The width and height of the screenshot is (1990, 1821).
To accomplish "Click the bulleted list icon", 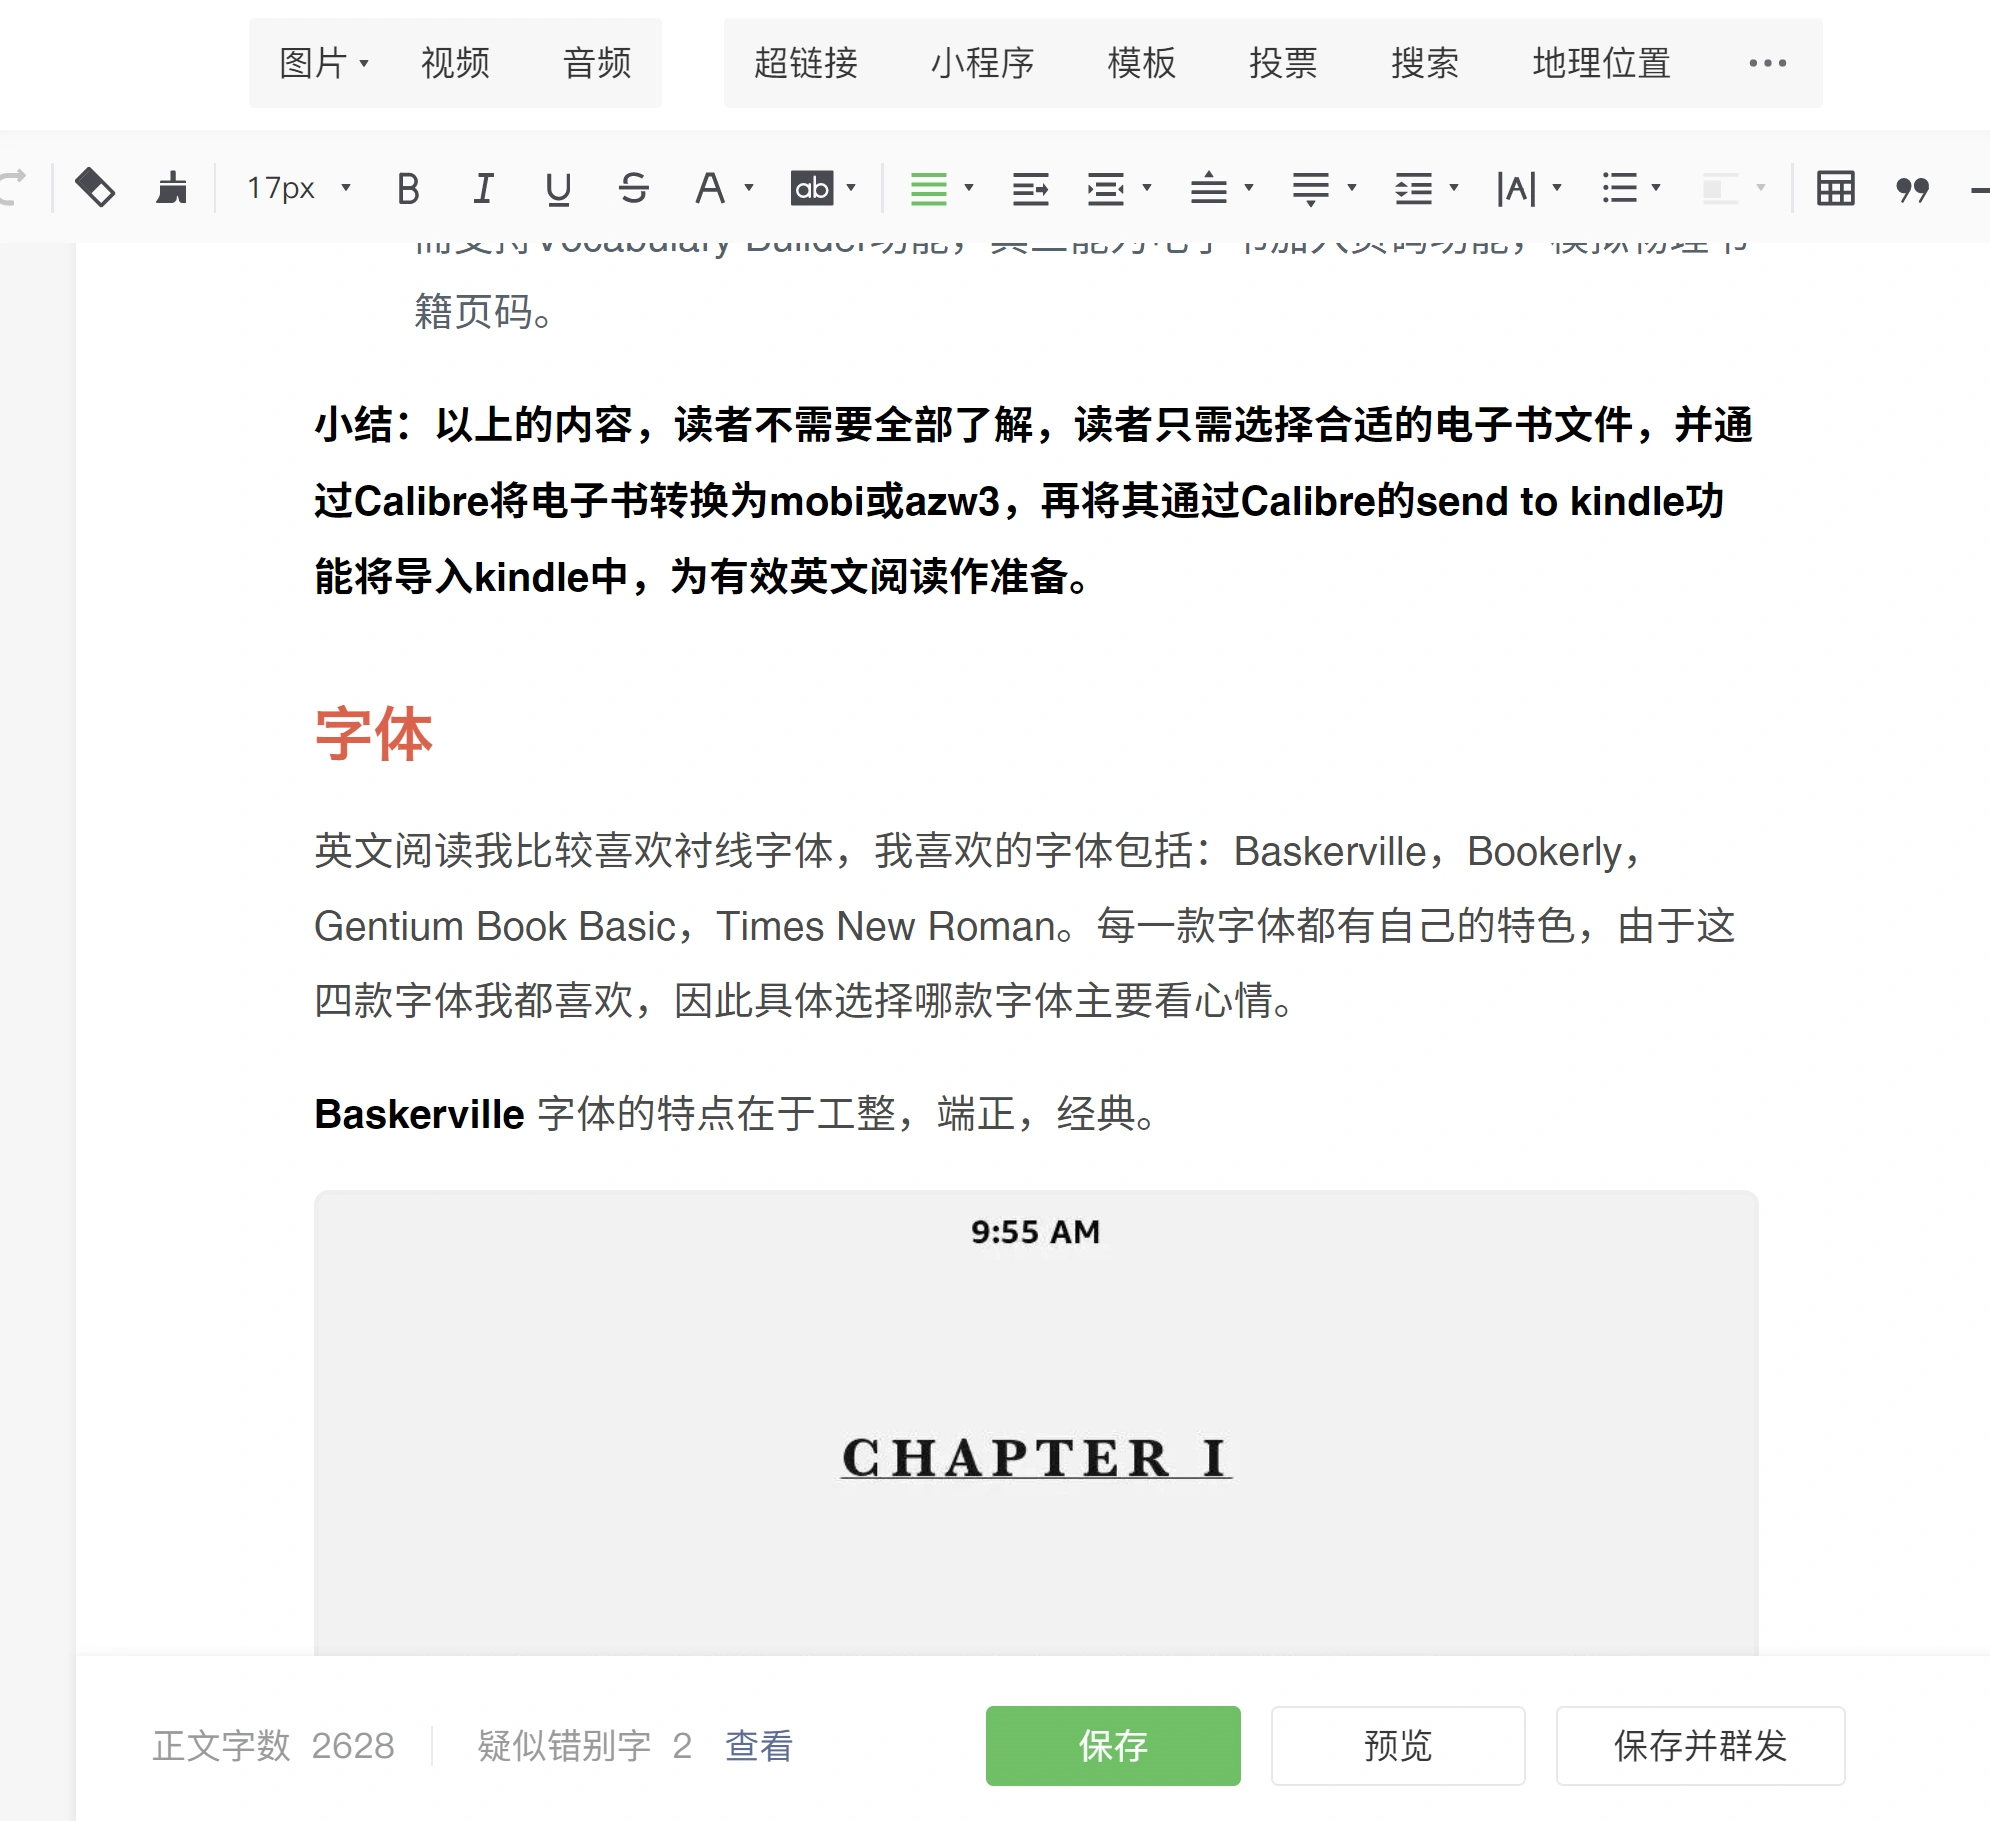I will pos(1619,188).
